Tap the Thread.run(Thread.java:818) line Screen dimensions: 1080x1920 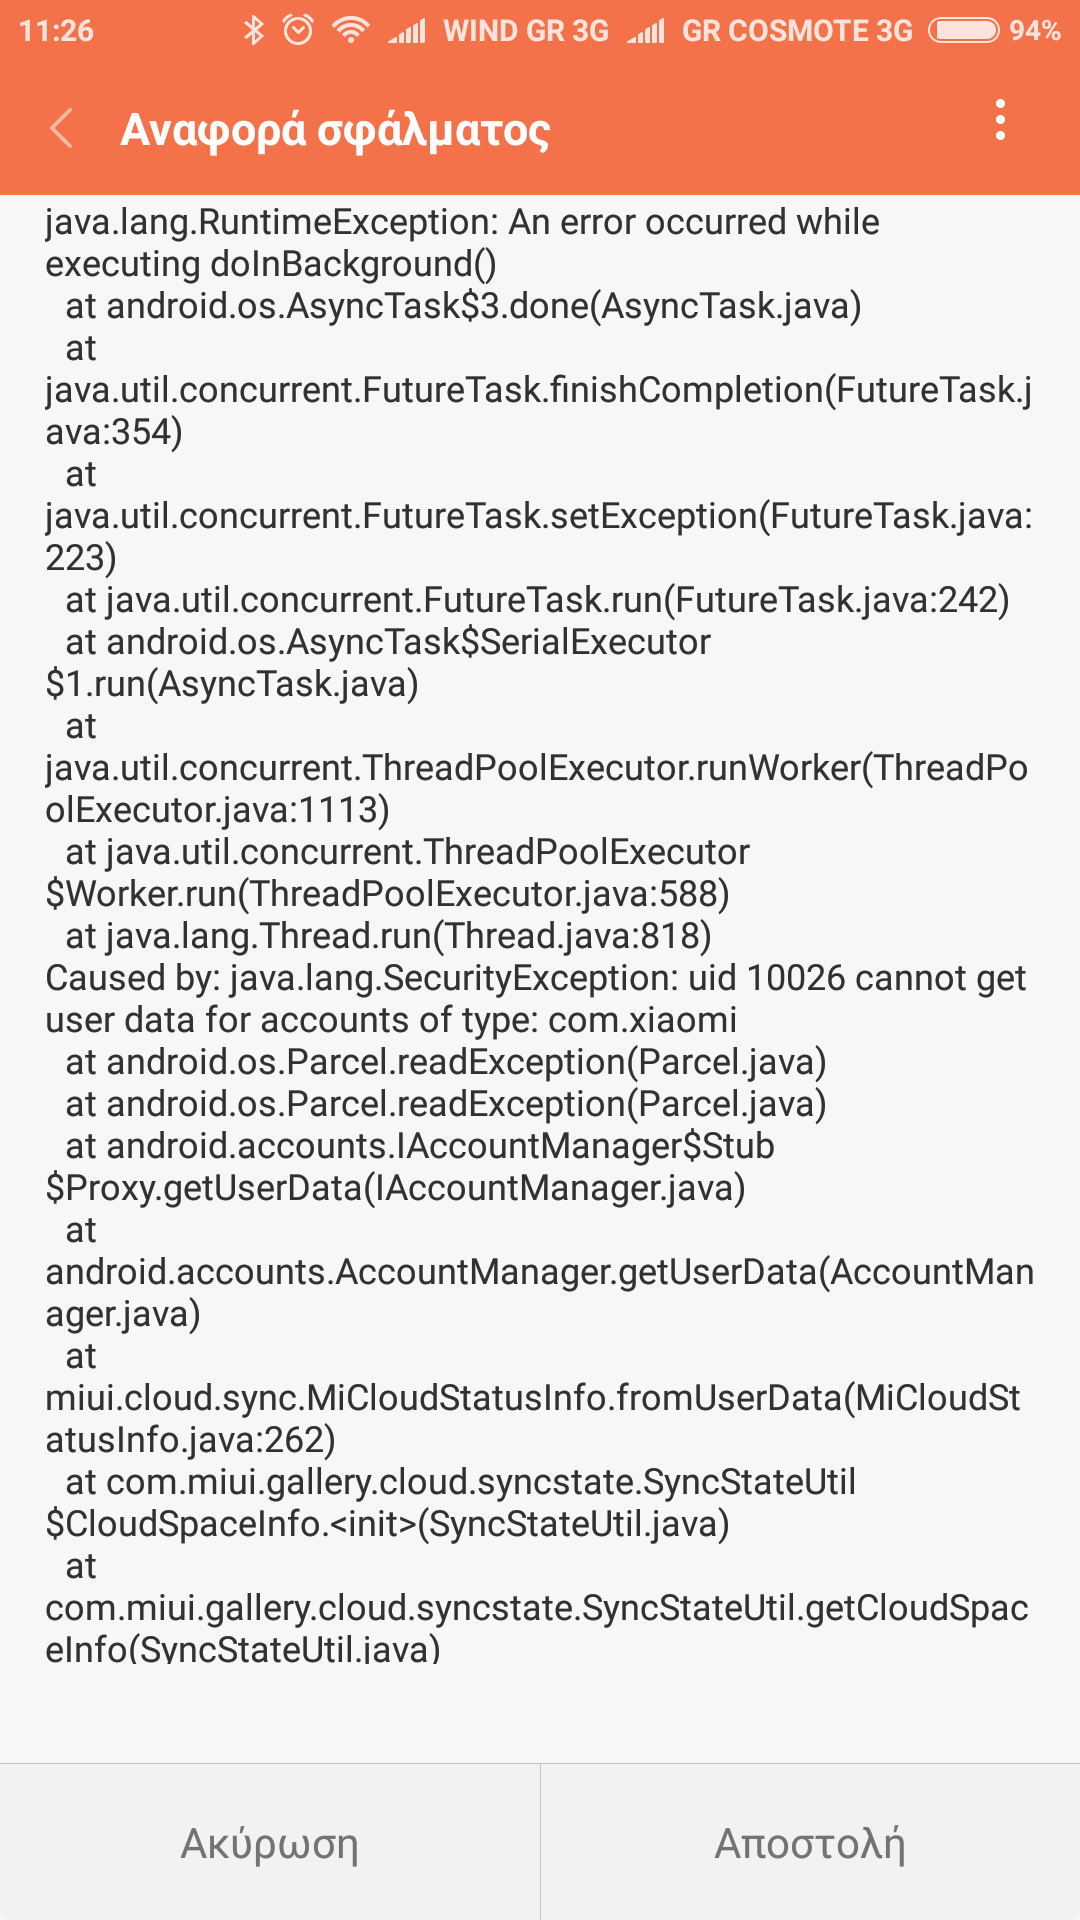click(388, 936)
